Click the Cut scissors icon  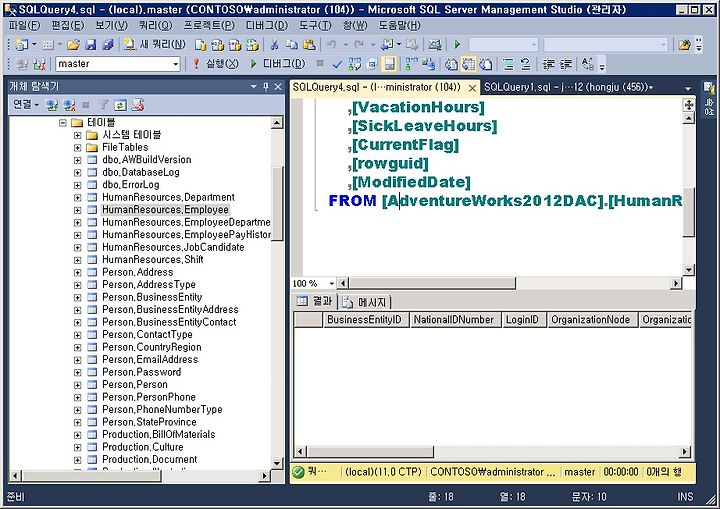[275, 45]
